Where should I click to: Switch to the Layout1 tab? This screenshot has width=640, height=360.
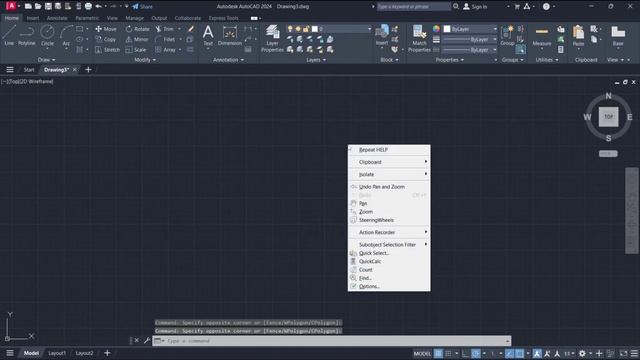57,353
